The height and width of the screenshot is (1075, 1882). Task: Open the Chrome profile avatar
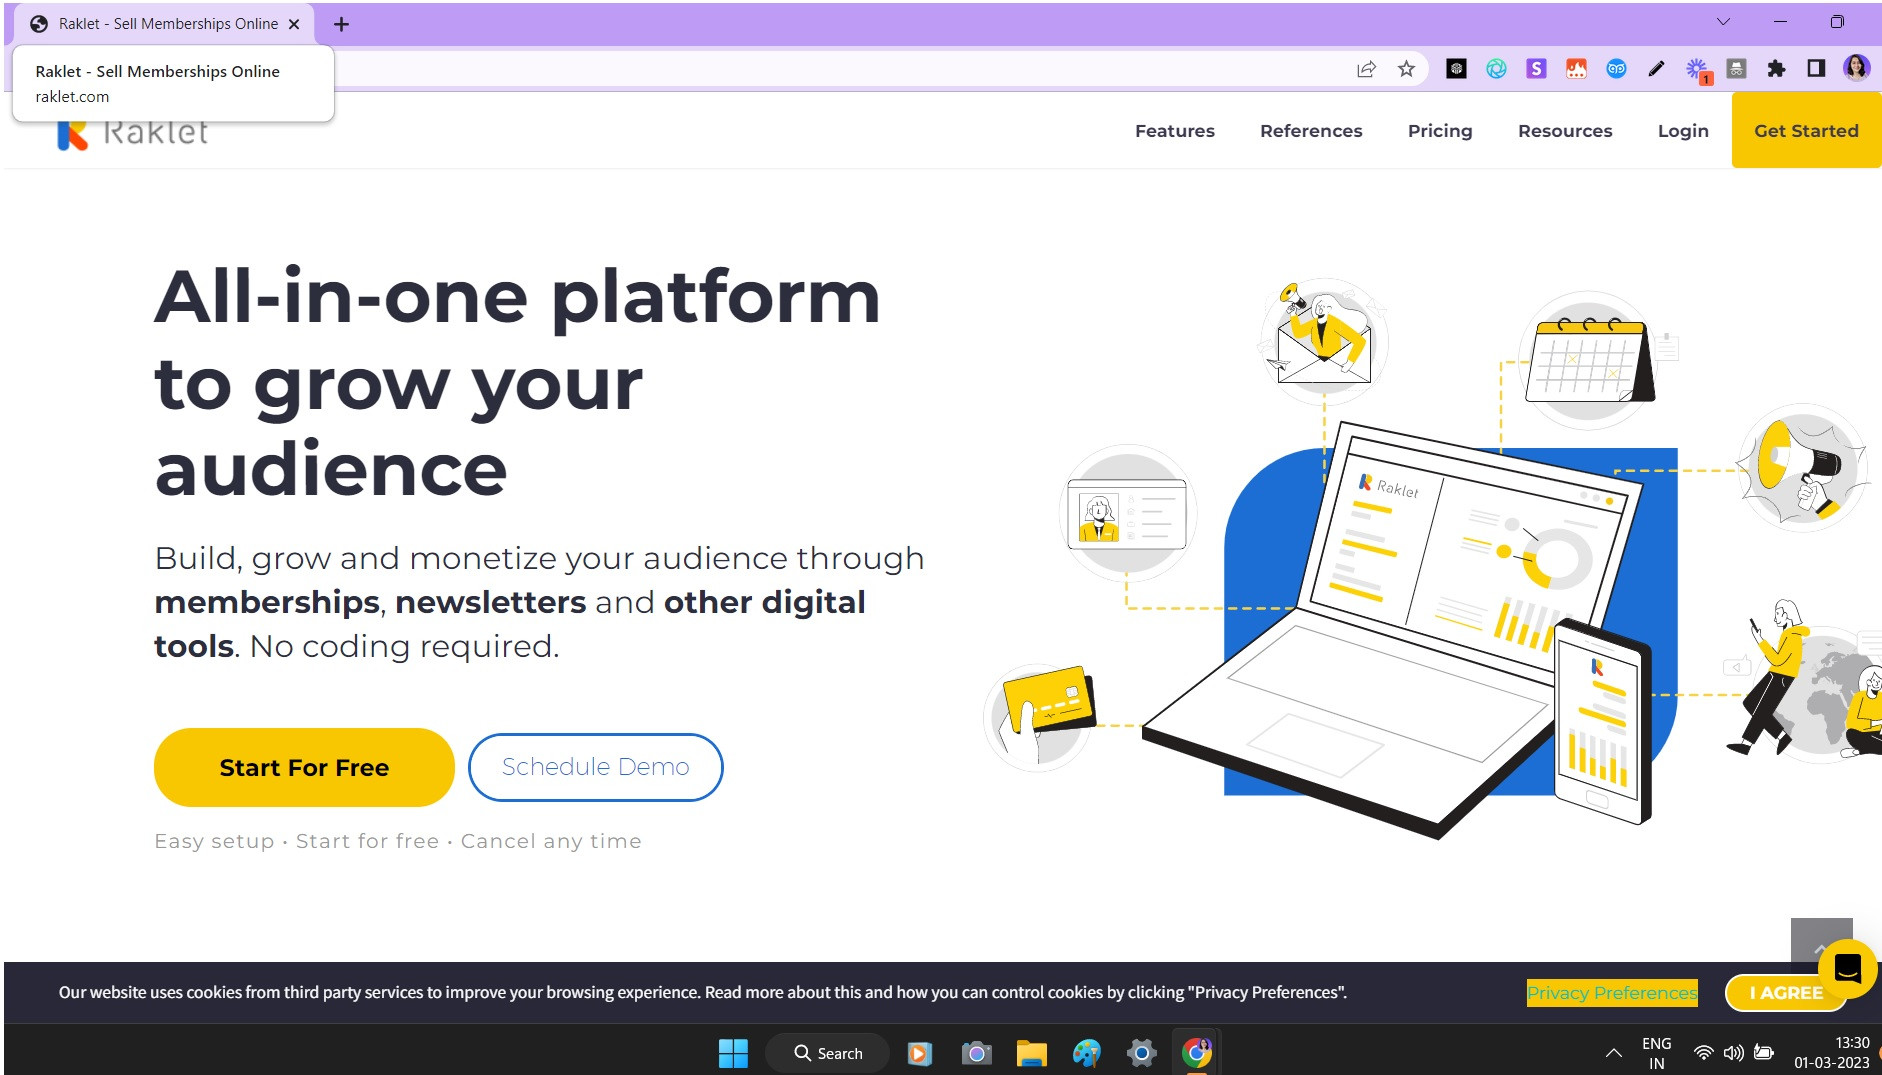pos(1856,68)
